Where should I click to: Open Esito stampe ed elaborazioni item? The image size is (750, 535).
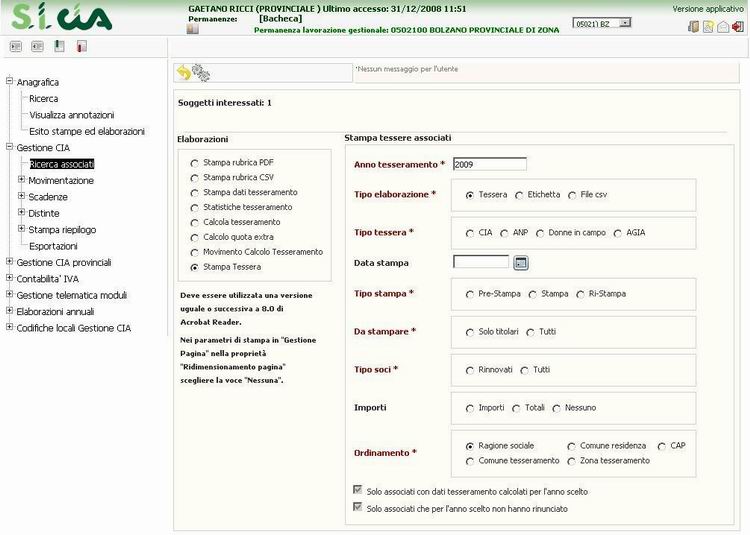pyautogui.click(x=87, y=131)
